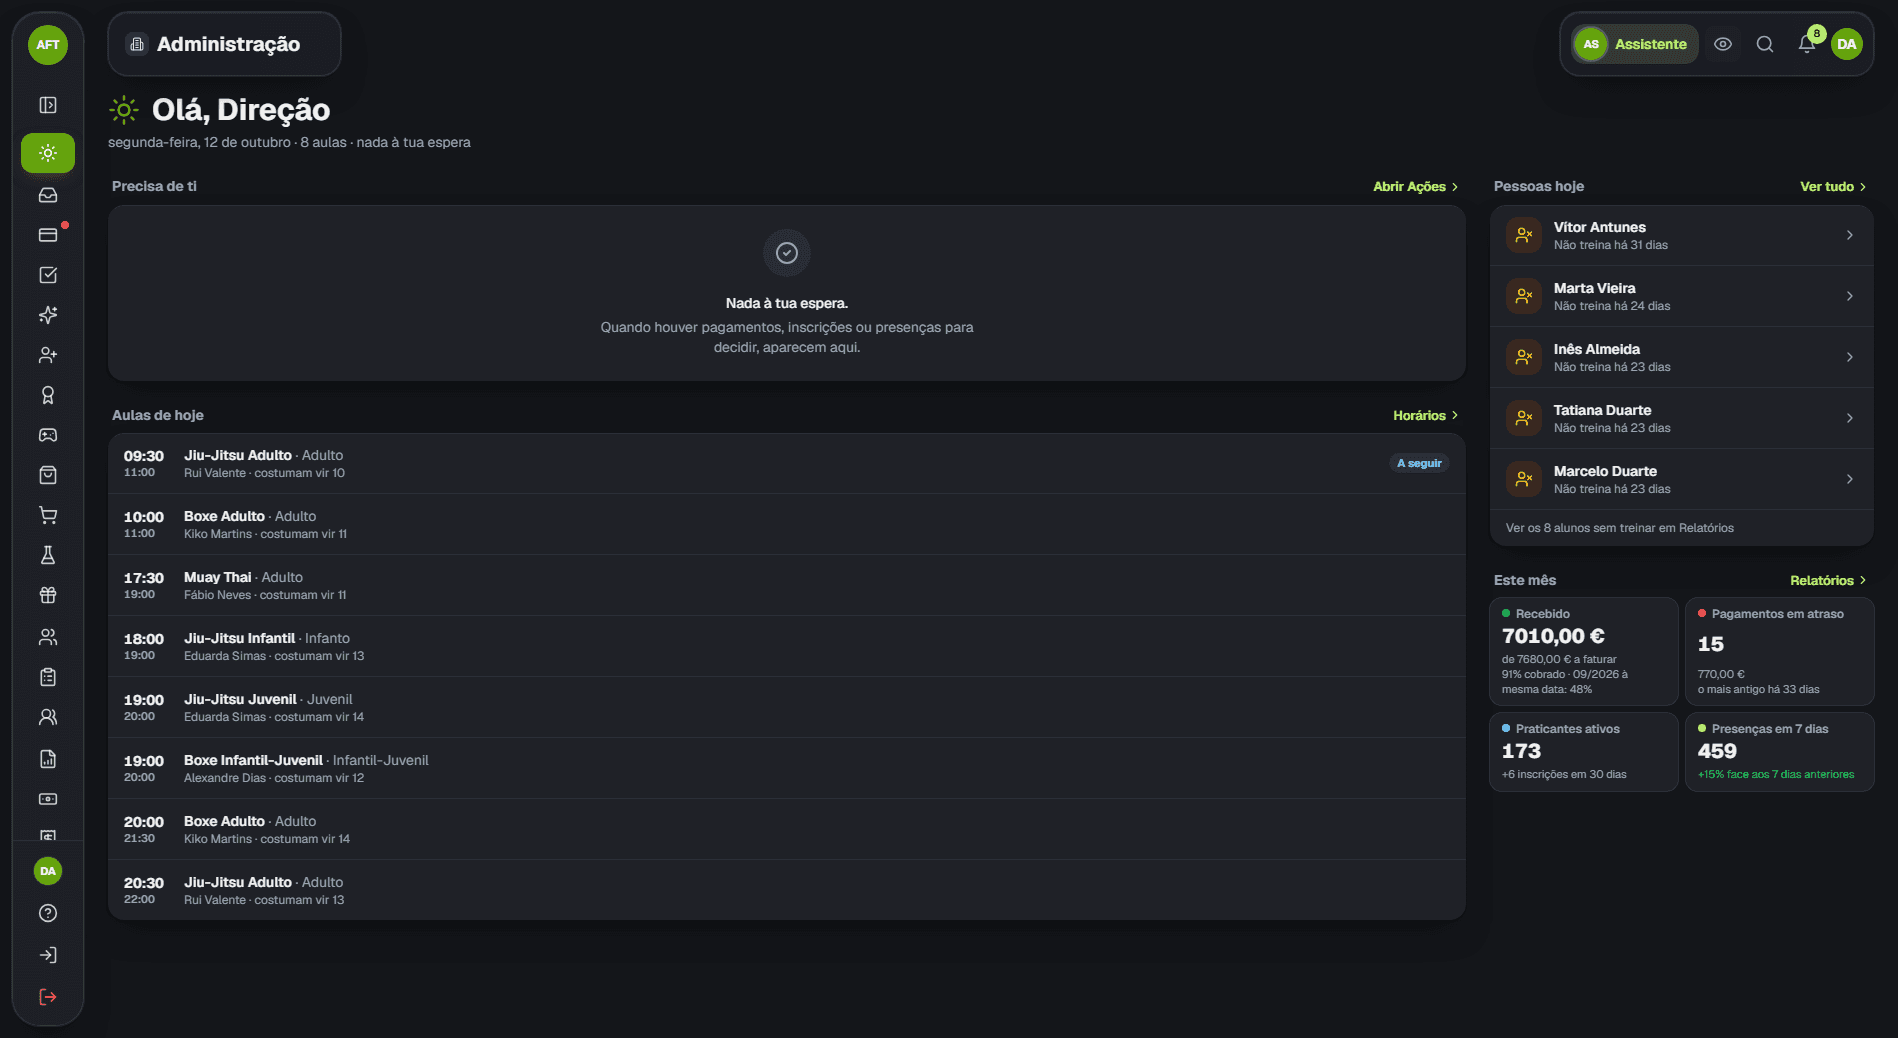Open the Pagamentos em atraso card
The width and height of the screenshot is (1898, 1038).
tap(1779, 652)
